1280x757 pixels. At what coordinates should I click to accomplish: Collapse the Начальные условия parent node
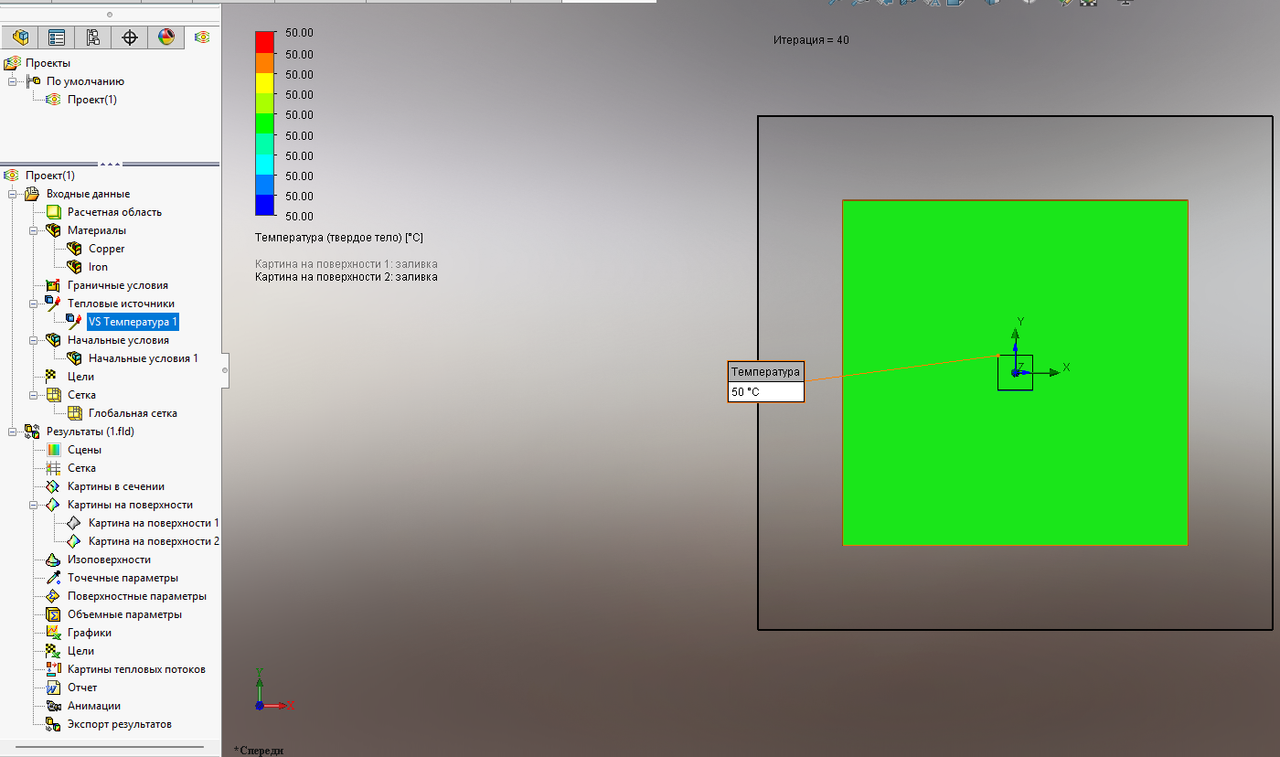click(33, 341)
